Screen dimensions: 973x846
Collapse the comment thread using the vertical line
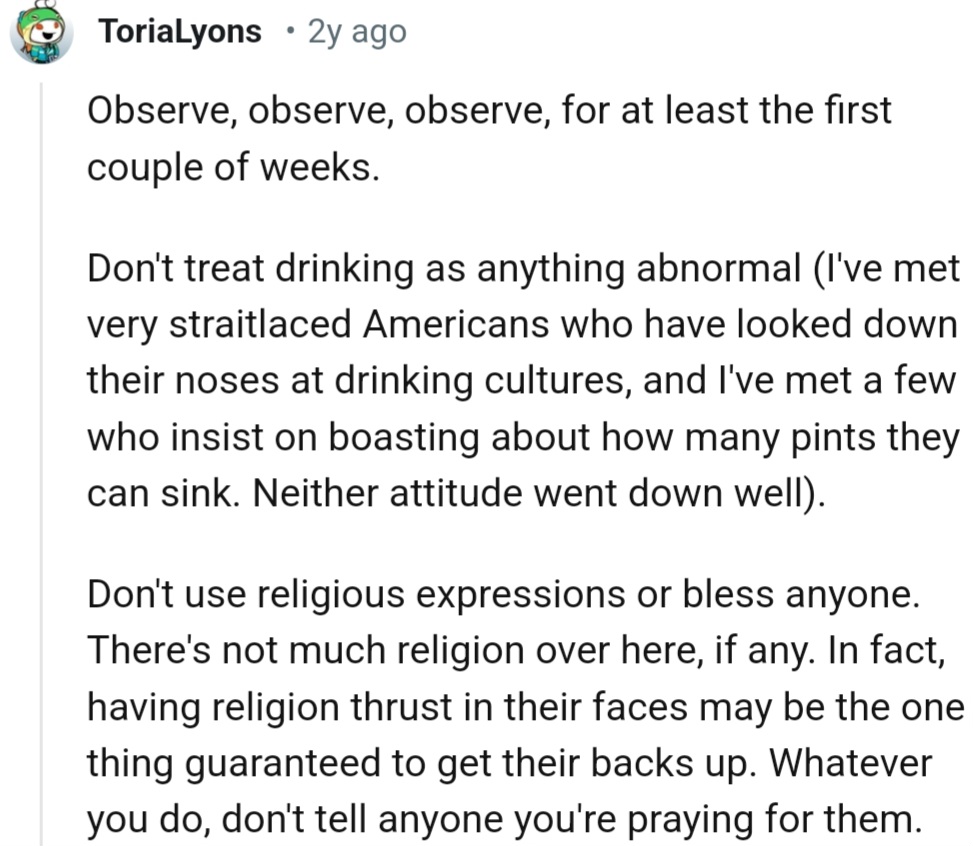(42, 460)
